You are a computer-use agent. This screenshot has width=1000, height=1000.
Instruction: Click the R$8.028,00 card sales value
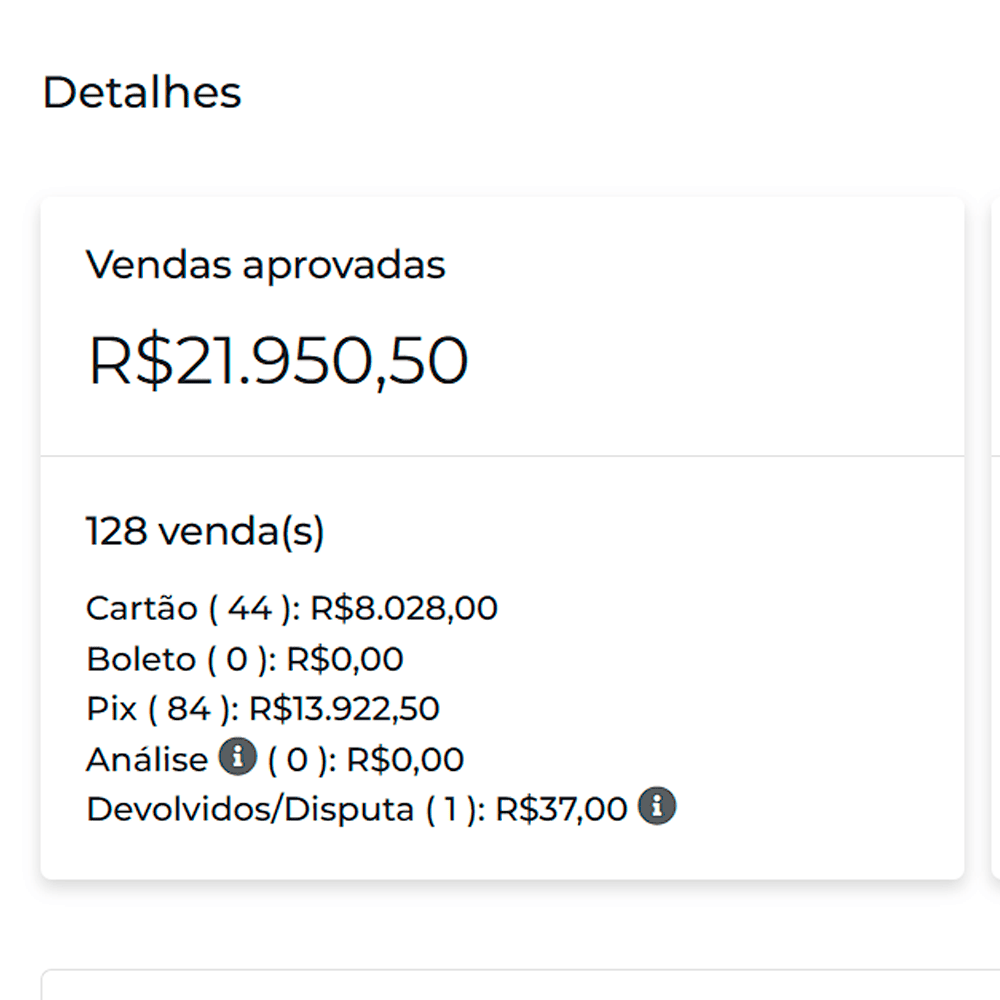(404, 608)
